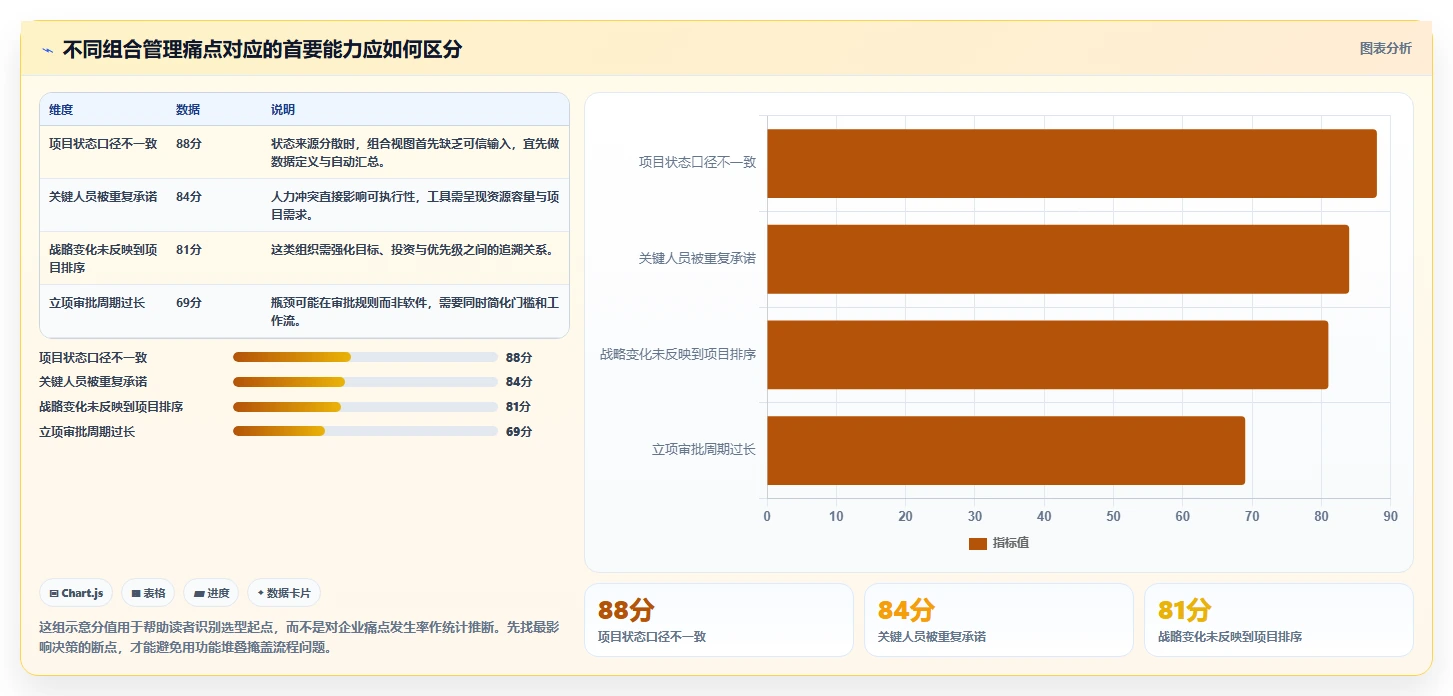Click the Chart.js tag chip
Viewport: 1453px width, 696px height.
pyautogui.click(x=76, y=593)
